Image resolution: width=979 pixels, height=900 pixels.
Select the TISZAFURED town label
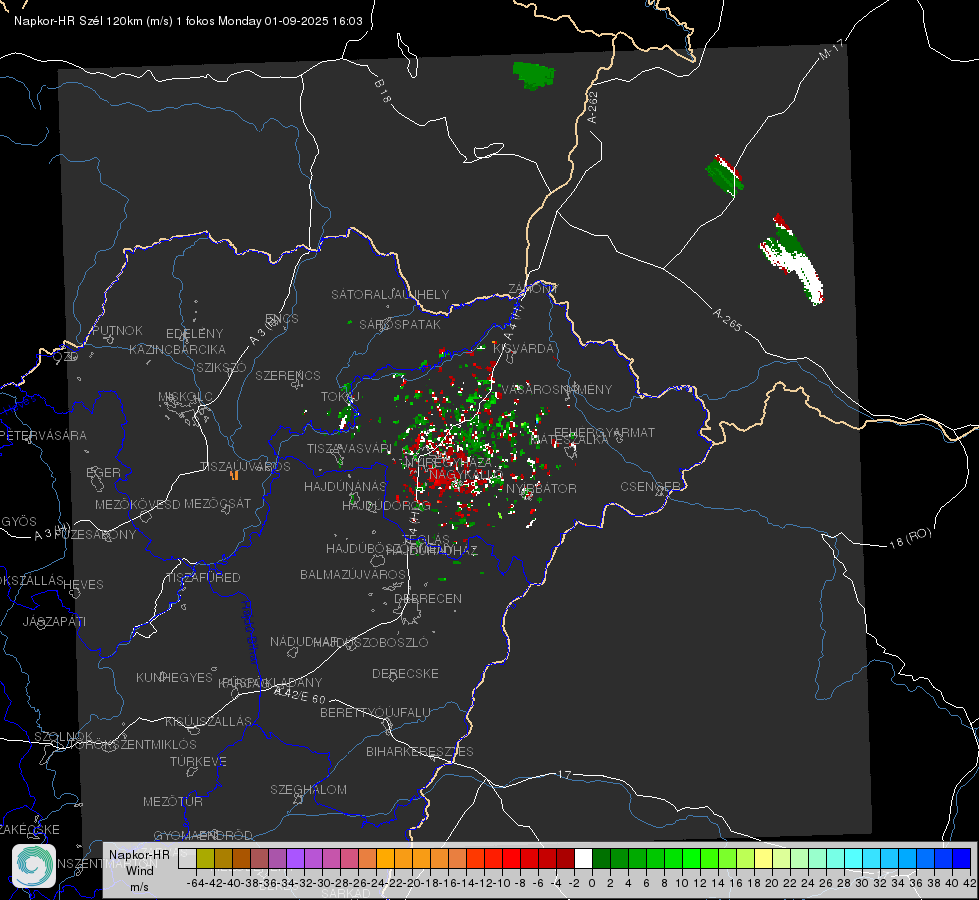point(203,577)
